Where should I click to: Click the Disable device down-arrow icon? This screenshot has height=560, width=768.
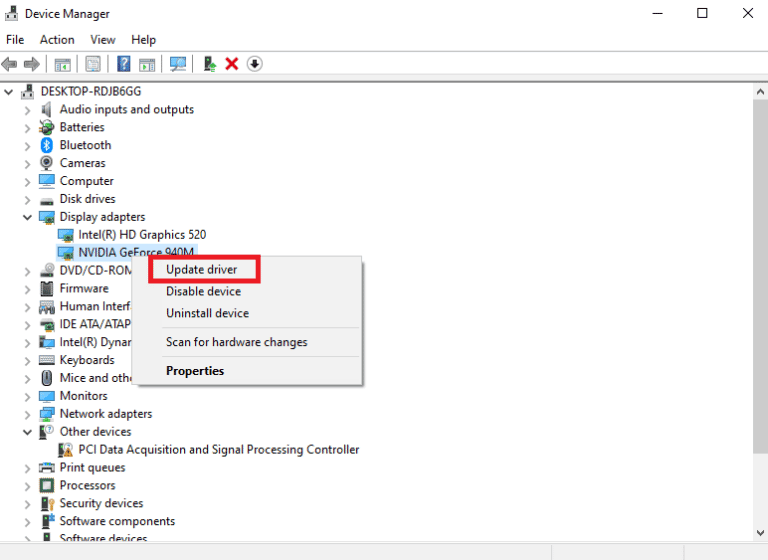(255, 64)
